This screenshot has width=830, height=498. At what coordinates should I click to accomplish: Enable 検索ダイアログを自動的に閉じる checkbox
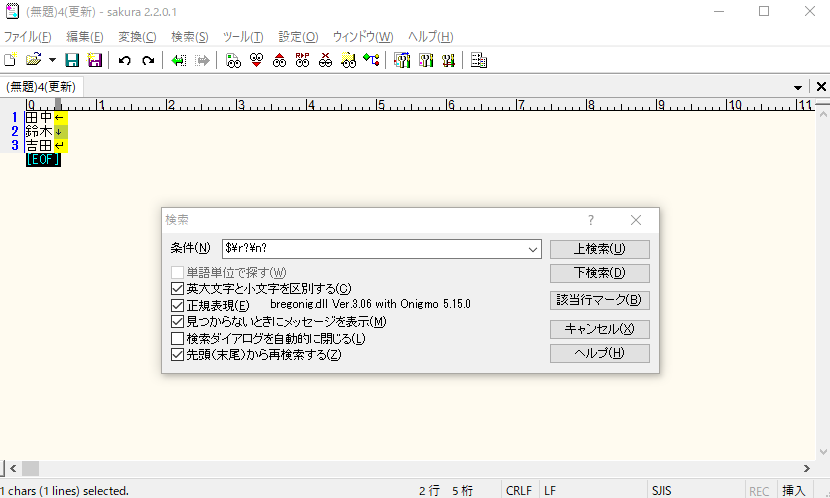tap(178, 338)
